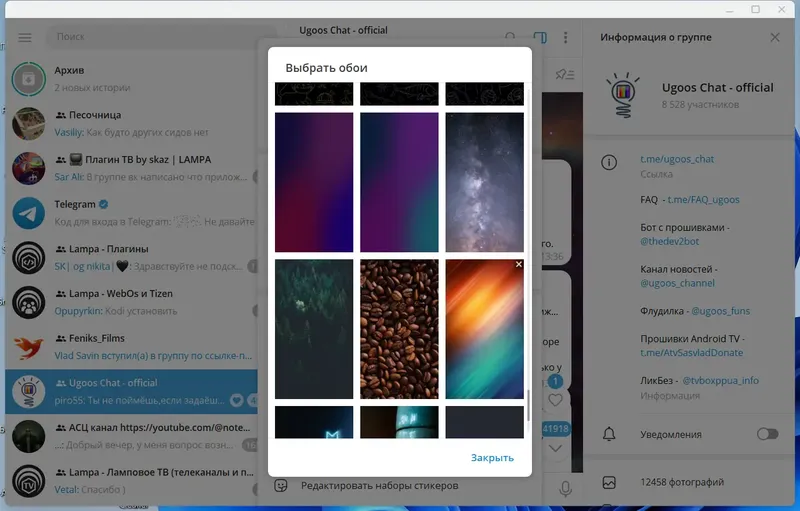Open the АСЦ канал chat
The height and width of the screenshot is (511, 800).
click(x=132, y=436)
